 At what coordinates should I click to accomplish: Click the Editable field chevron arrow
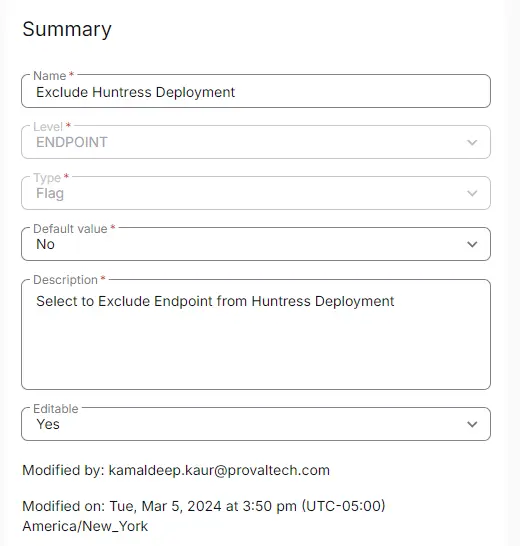coord(472,424)
